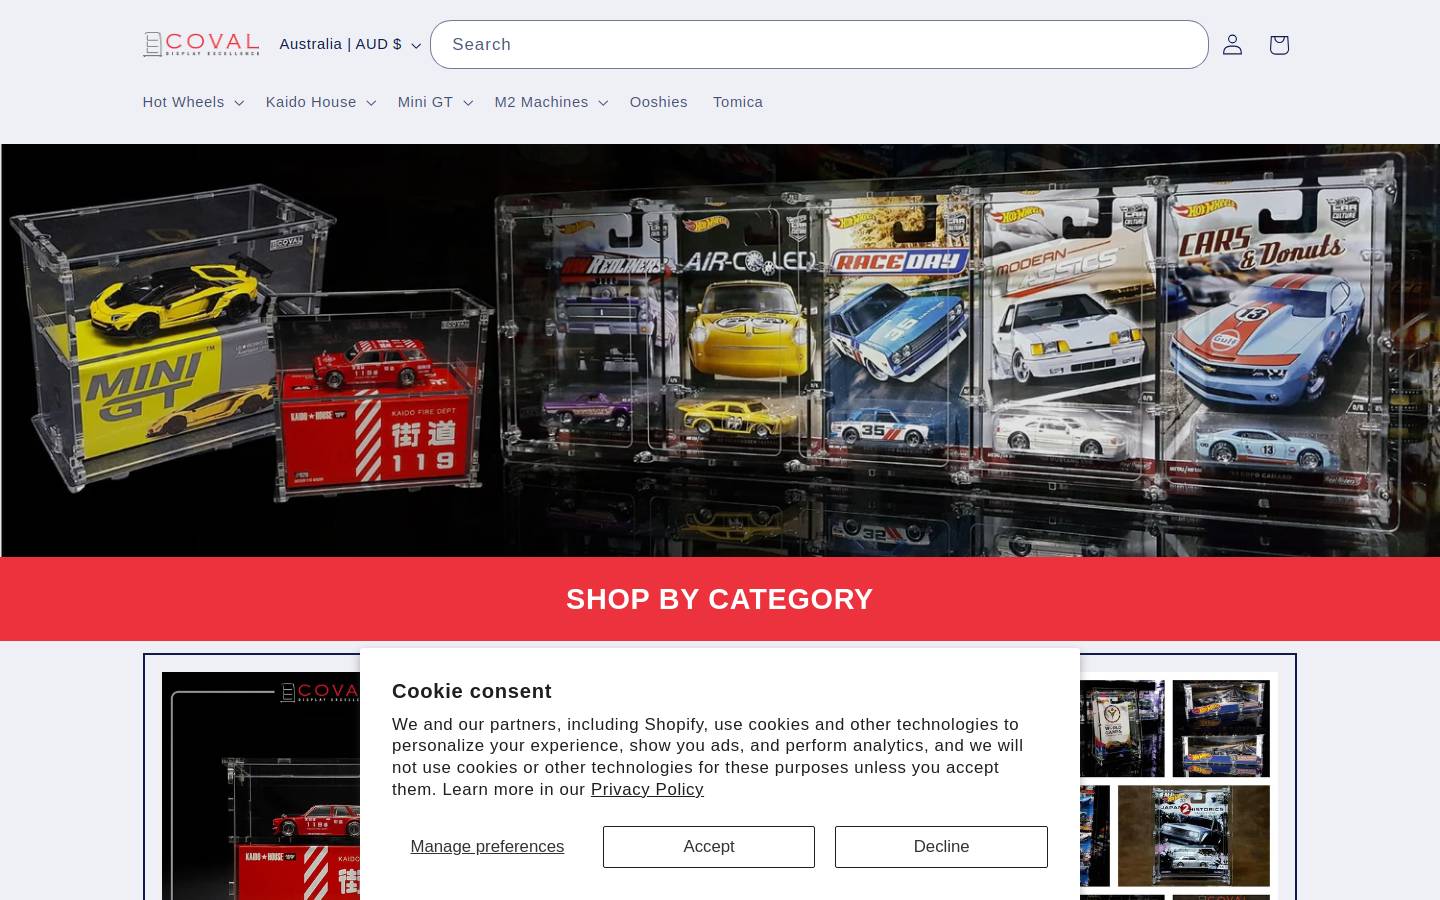Expand the Hot Wheels menu
The height and width of the screenshot is (900, 1440).
(x=193, y=102)
